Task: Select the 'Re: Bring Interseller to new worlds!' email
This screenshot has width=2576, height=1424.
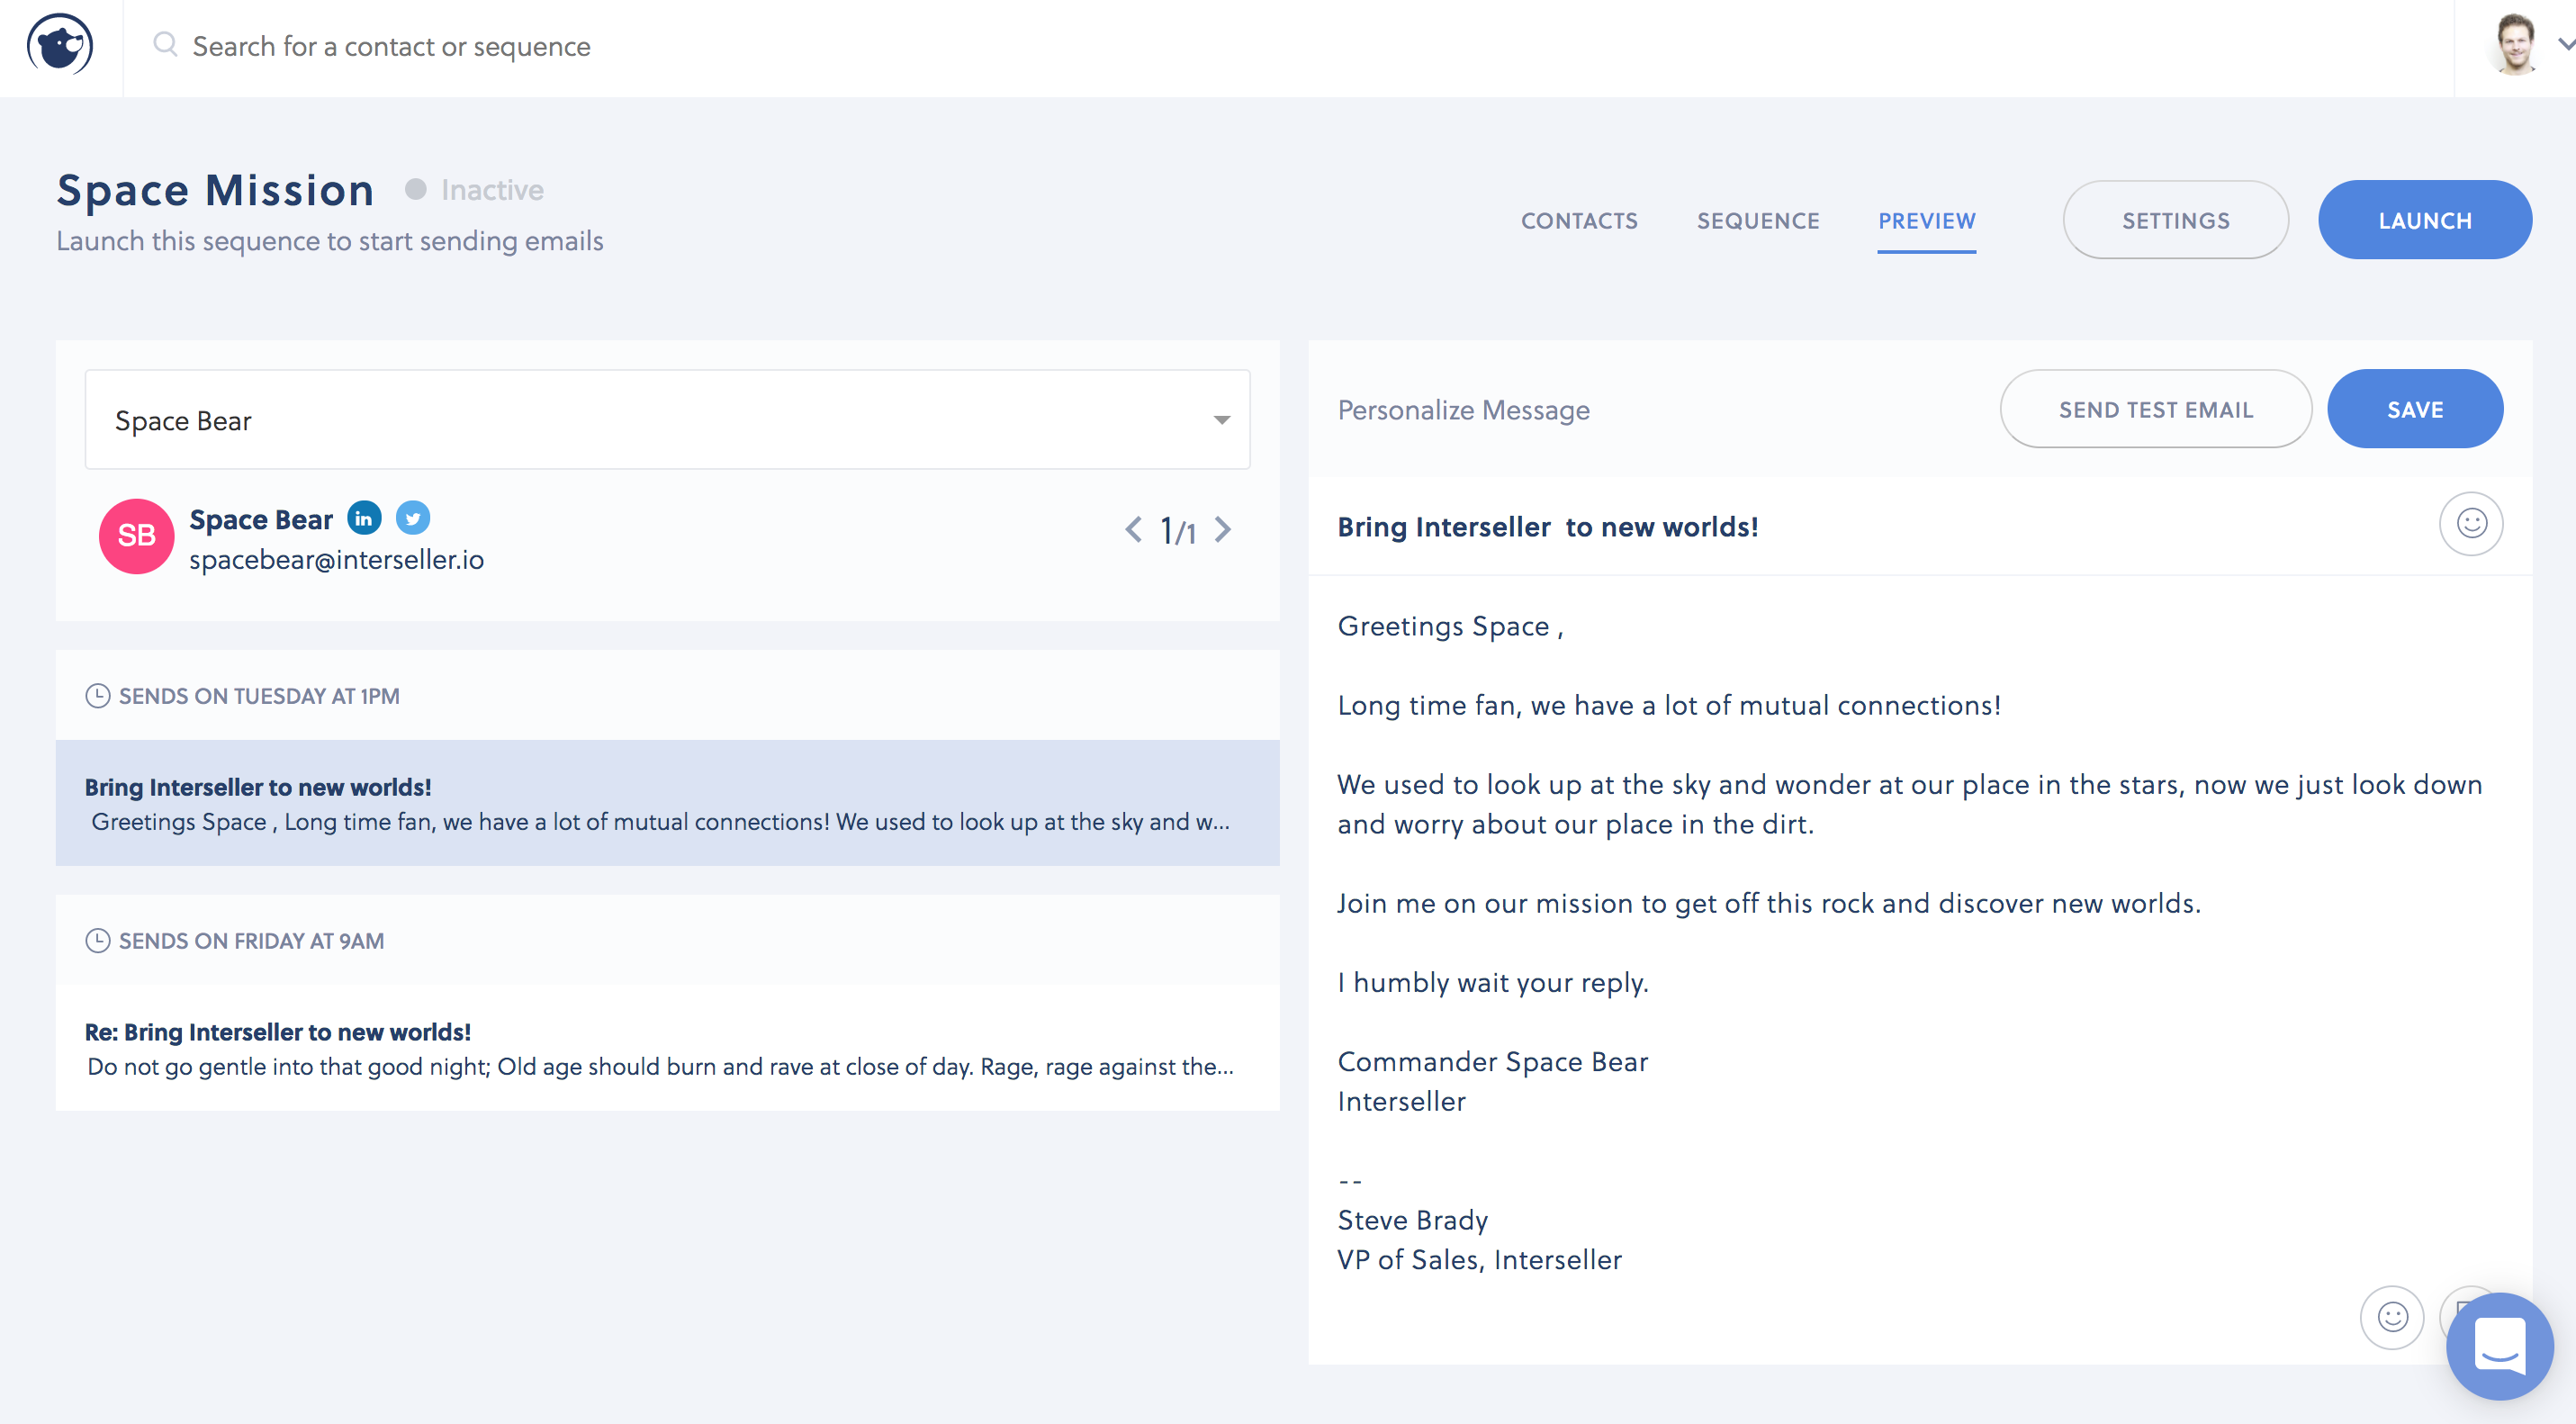Action: [668, 1048]
